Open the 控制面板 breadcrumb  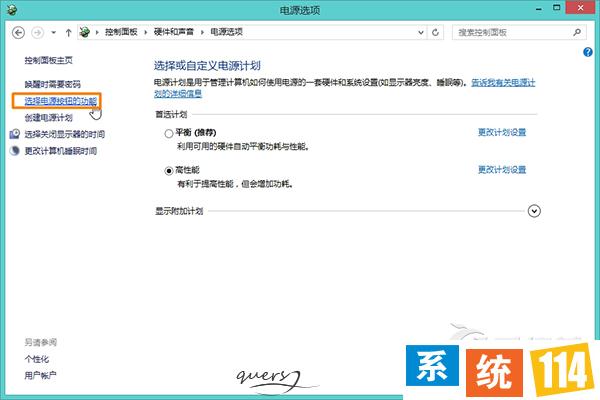point(121,32)
